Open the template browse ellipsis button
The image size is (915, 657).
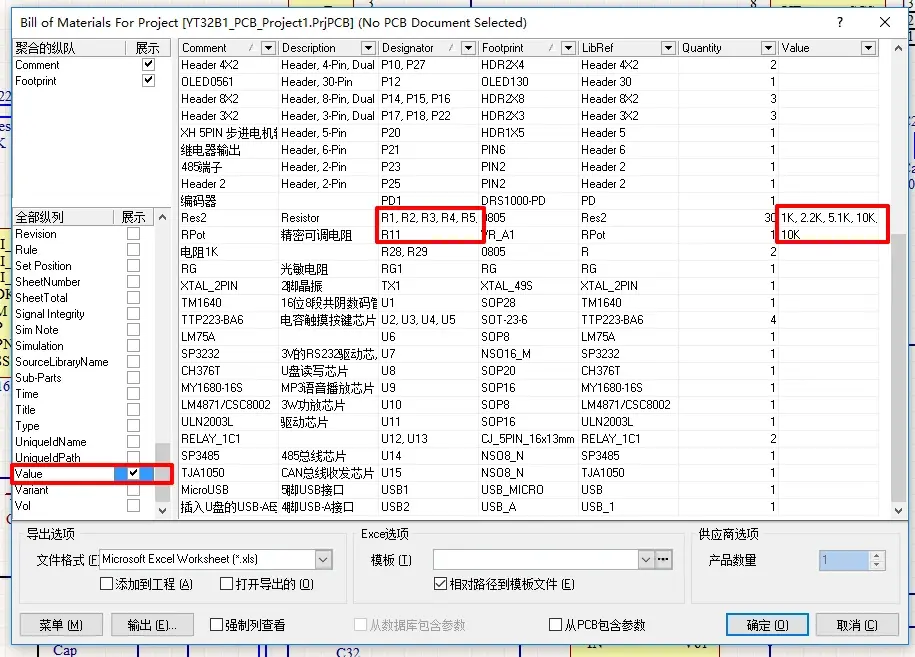(x=662, y=560)
